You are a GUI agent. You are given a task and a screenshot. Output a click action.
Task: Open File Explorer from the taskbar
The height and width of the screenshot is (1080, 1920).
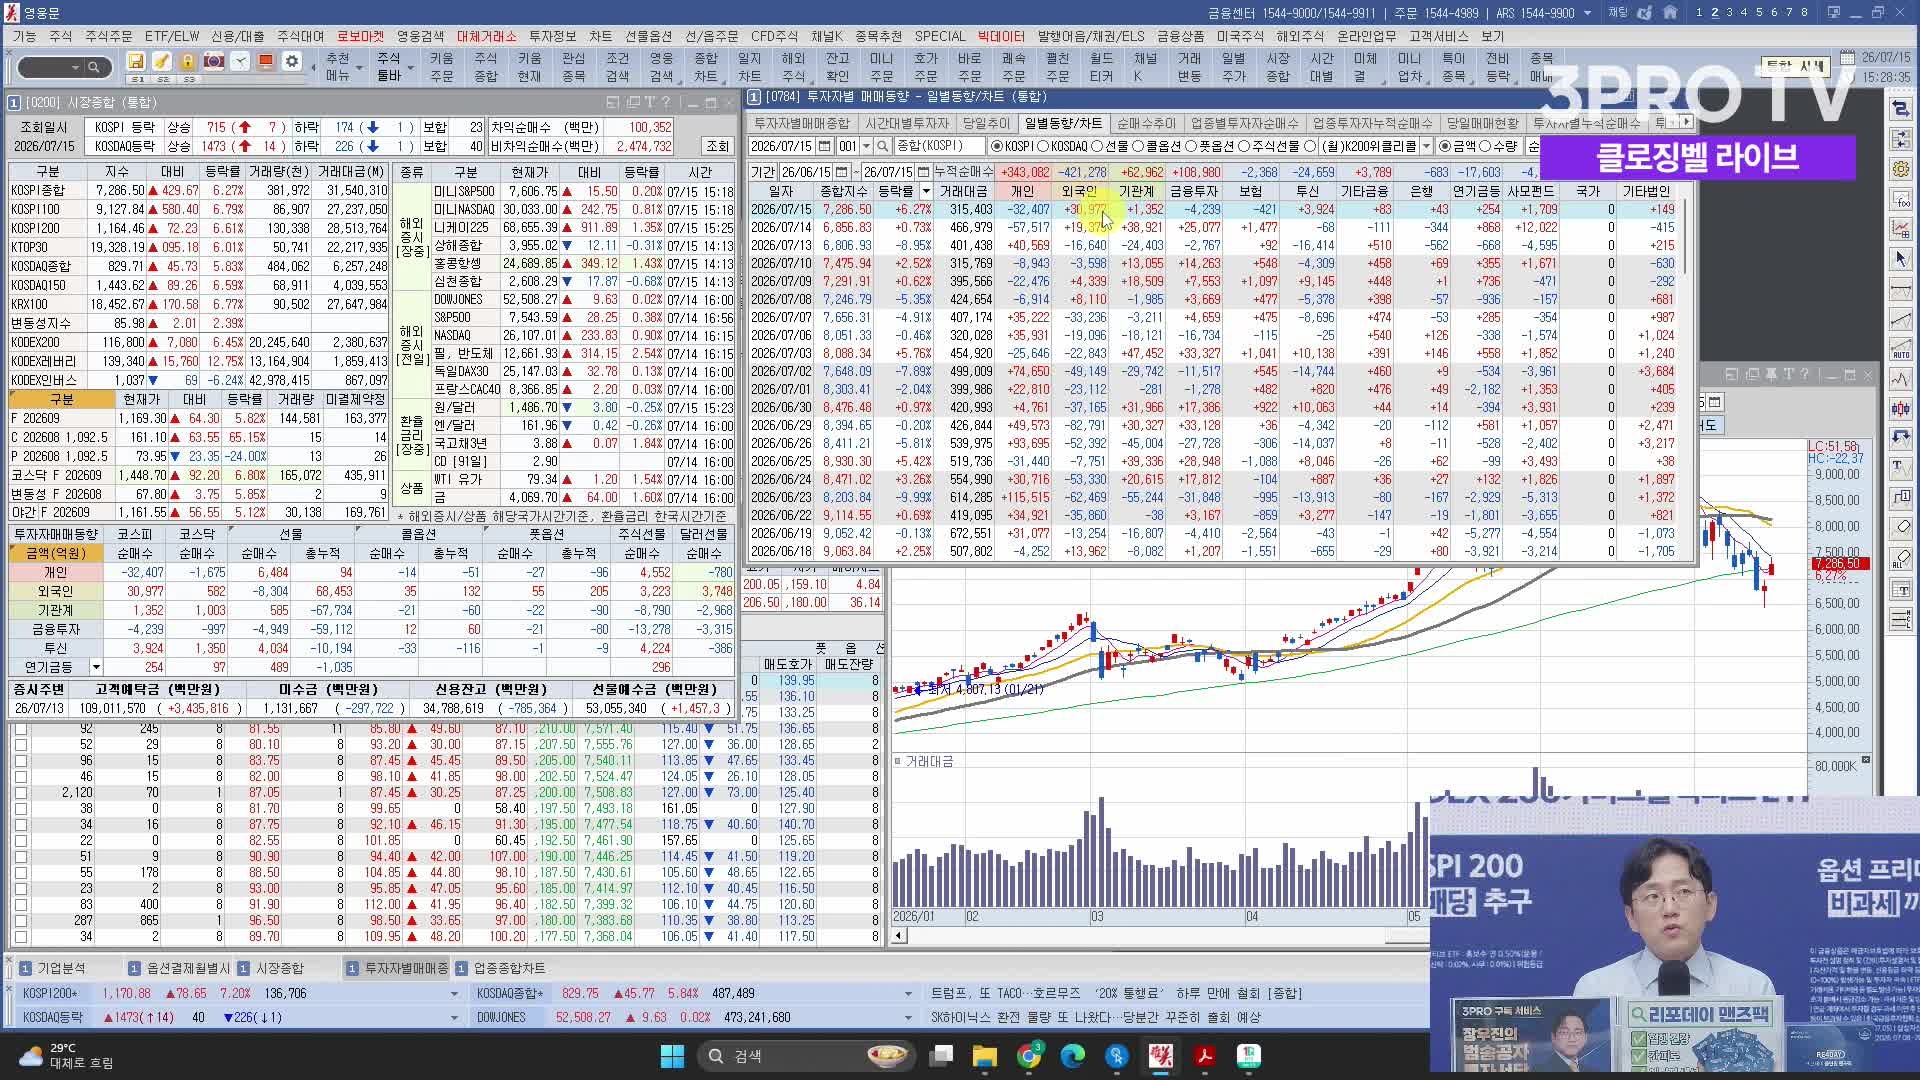point(985,1055)
